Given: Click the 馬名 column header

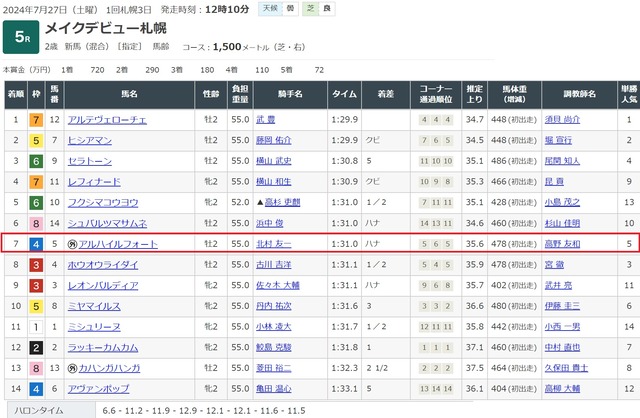Looking at the screenshot, I should tap(129, 95).
